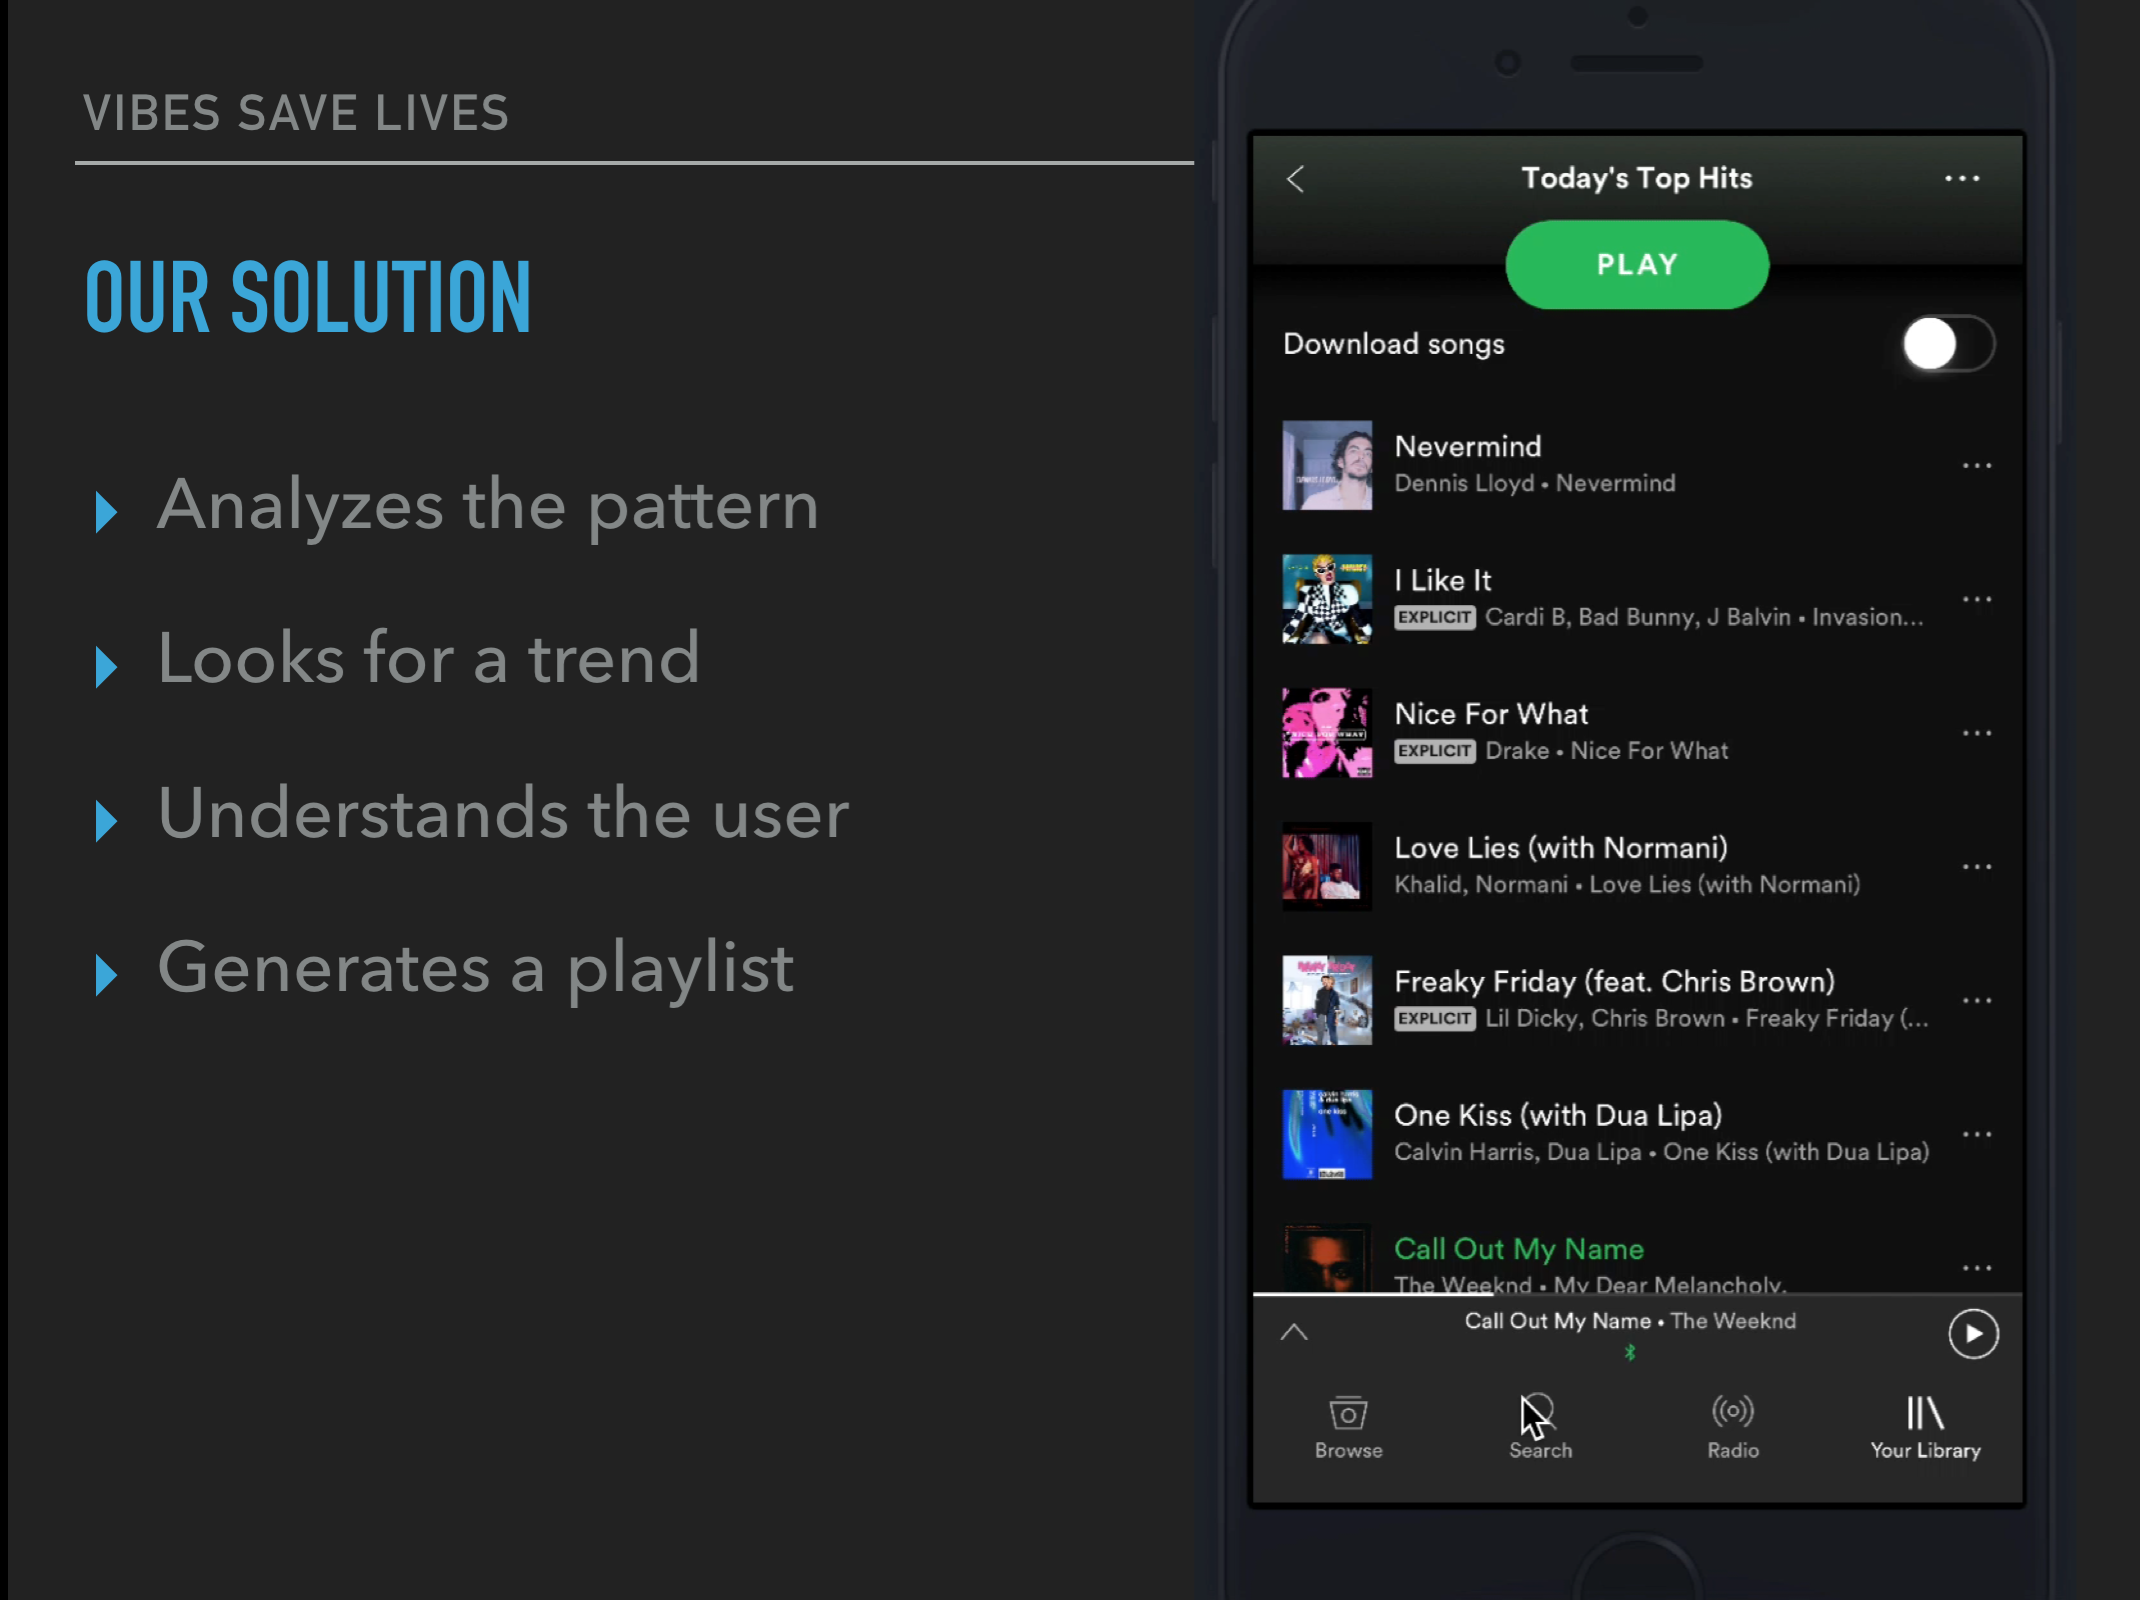Click the Nevermind album cover thumbnail

pos(1327,466)
